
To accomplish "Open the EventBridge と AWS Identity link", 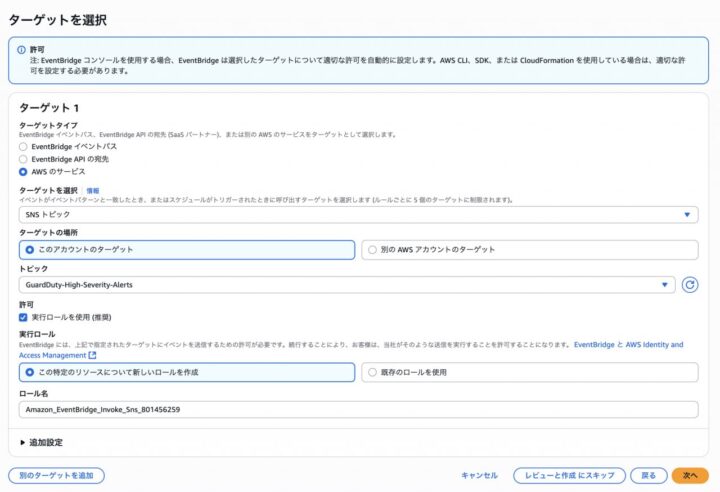I will coord(628,345).
